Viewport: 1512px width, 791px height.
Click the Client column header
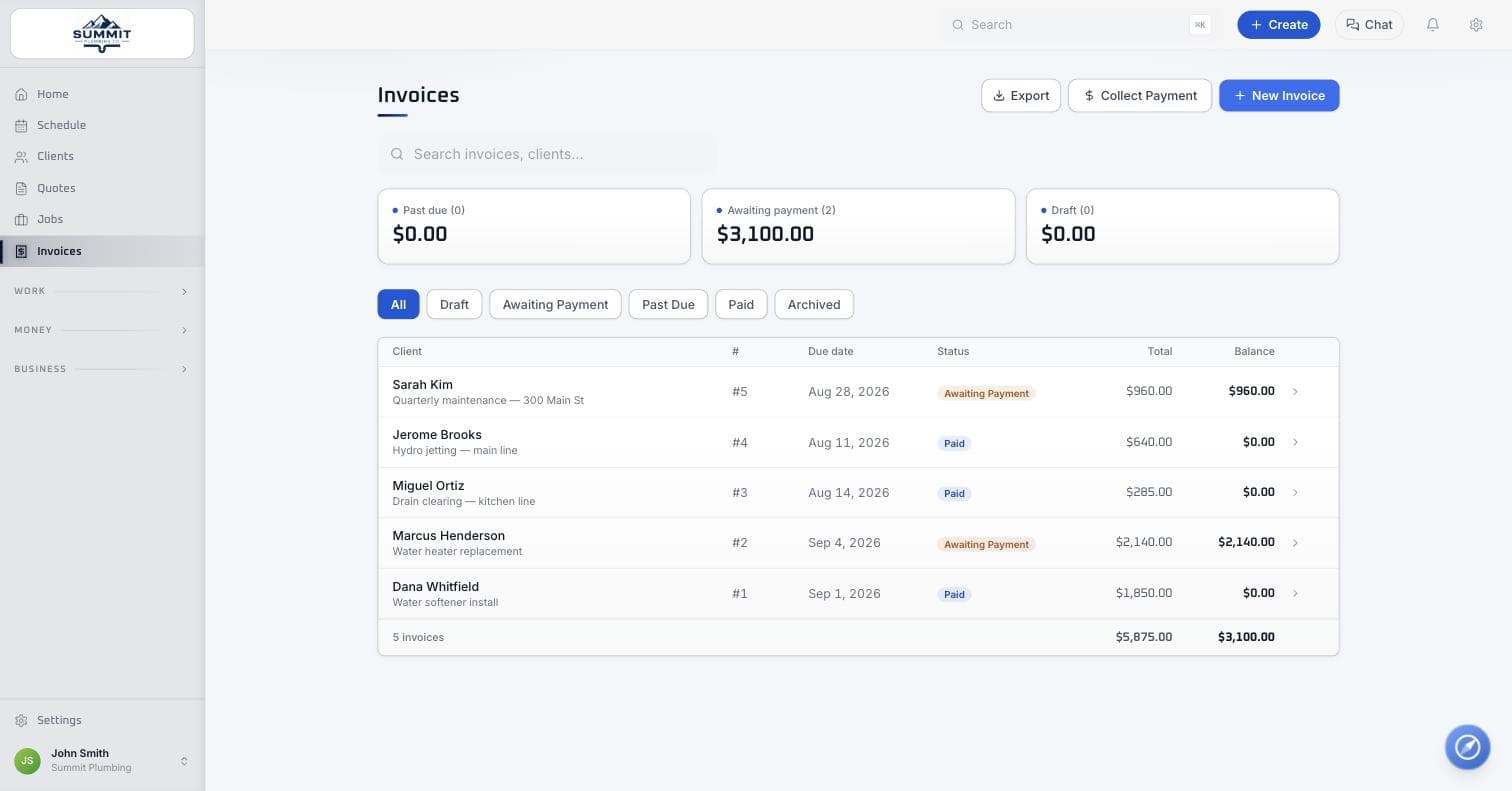tap(407, 352)
